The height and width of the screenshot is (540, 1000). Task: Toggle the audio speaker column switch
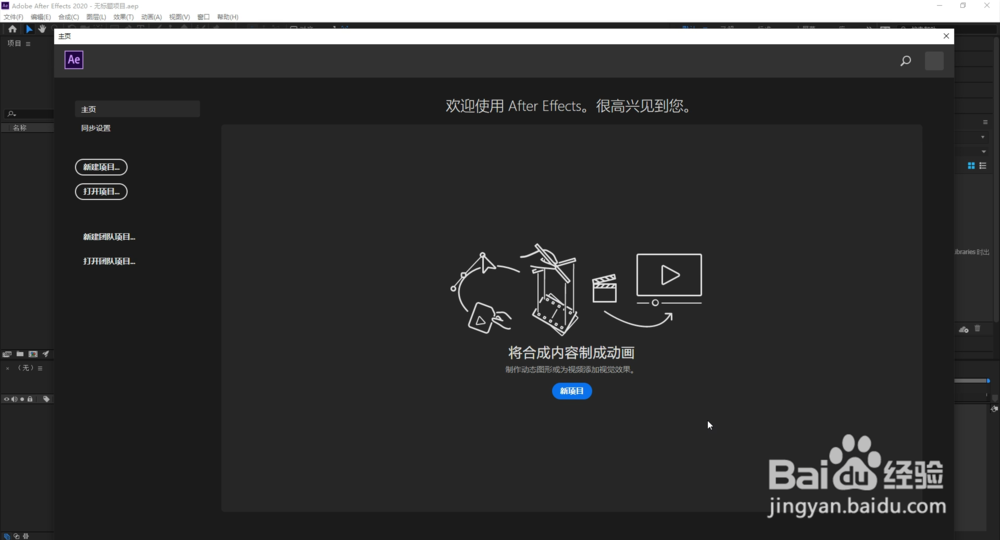pos(14,399)
